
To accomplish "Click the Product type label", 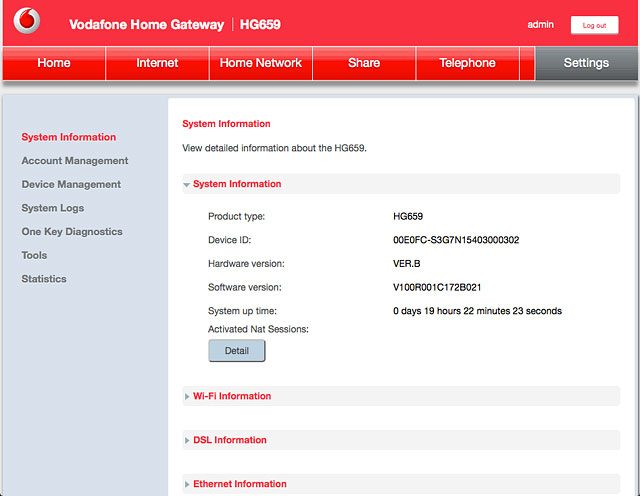I will pos(236,216).
